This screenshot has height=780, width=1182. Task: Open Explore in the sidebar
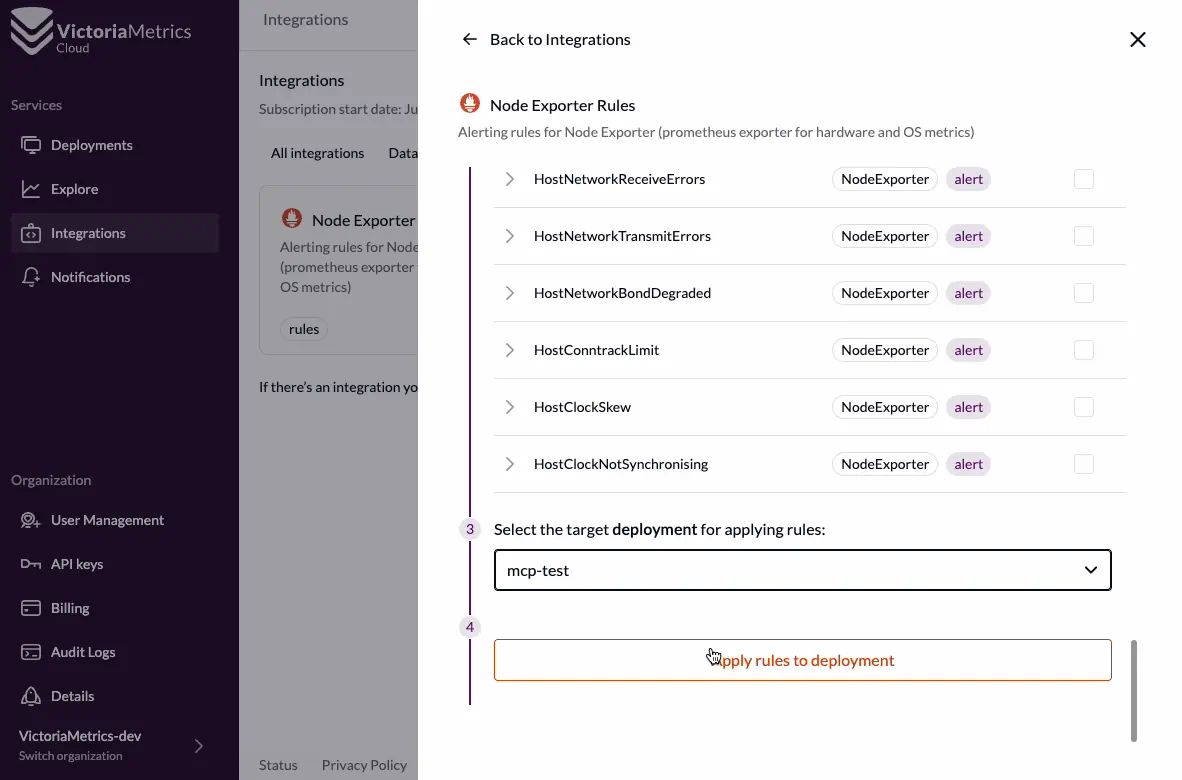point(115,188)
